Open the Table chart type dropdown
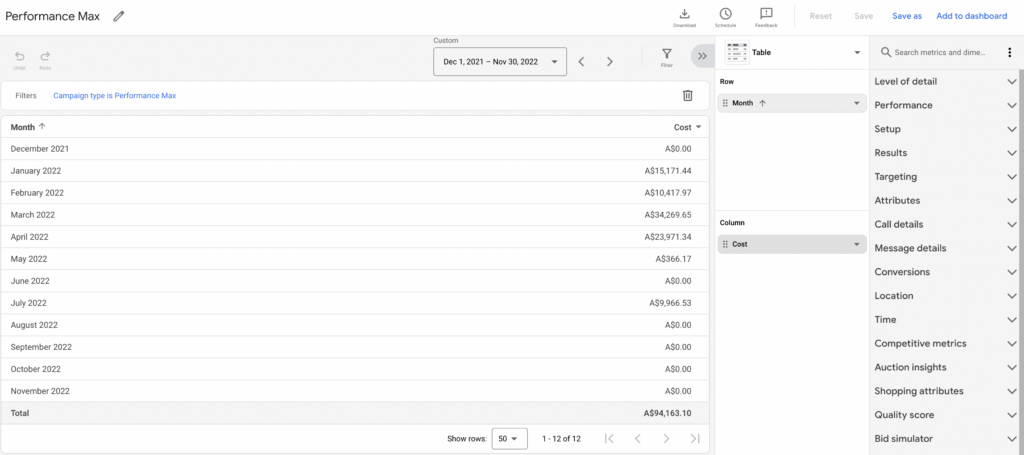The image size is (1024, 455). pyautogui.click(x=792, y=52)
